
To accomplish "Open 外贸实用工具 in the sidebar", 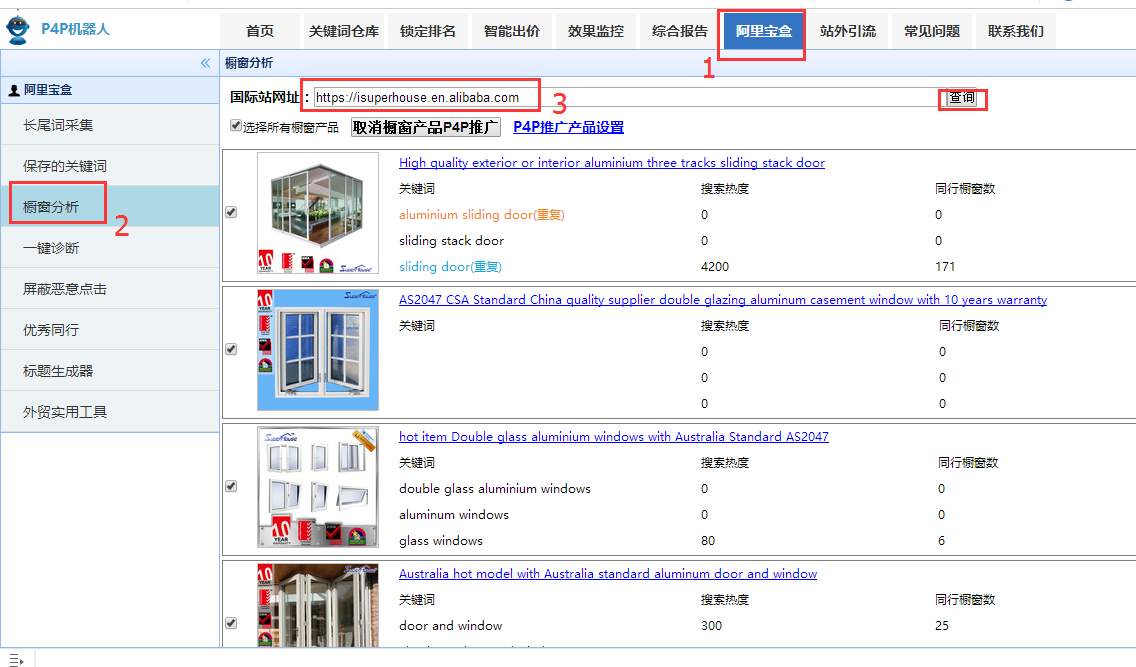I will click(110, 412).
